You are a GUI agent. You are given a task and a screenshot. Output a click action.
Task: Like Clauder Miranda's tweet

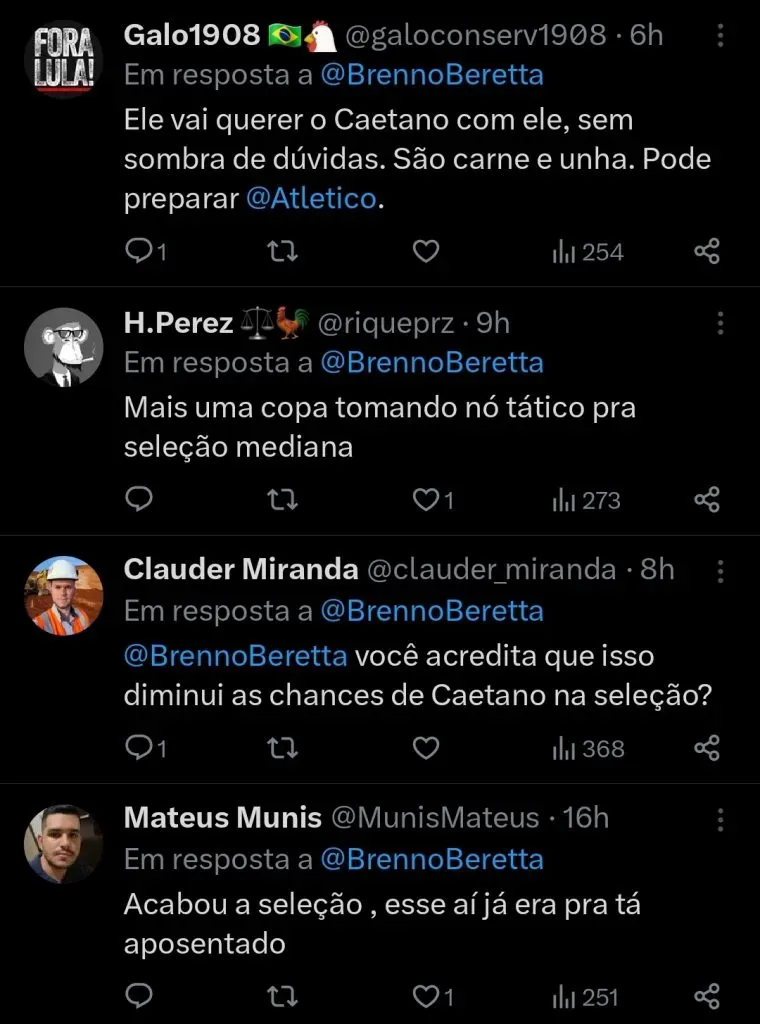pyautogui.click(x=426, y=747)
